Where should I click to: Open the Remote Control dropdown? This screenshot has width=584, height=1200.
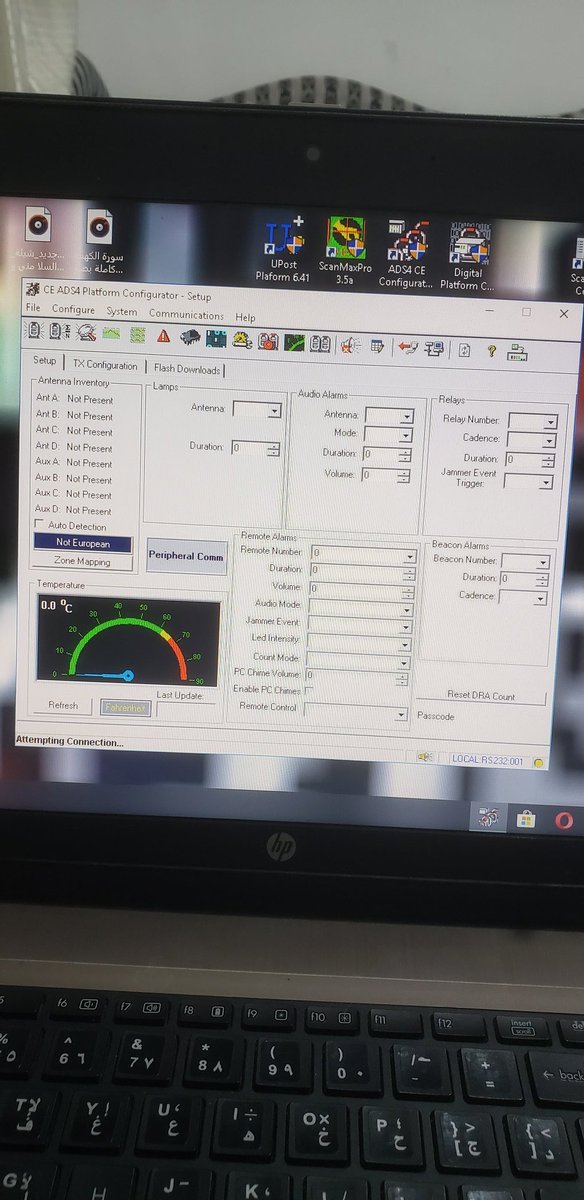point(356,711)
